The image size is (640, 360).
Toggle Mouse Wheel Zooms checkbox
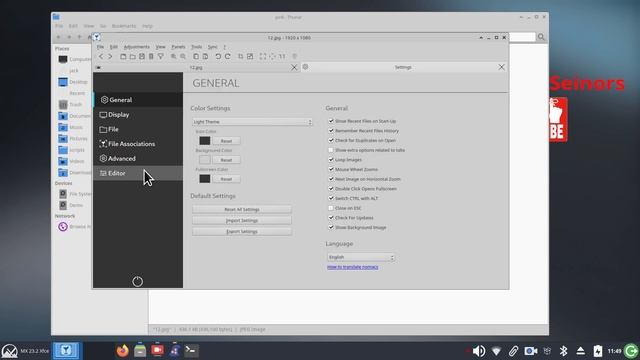pos(331,169)
